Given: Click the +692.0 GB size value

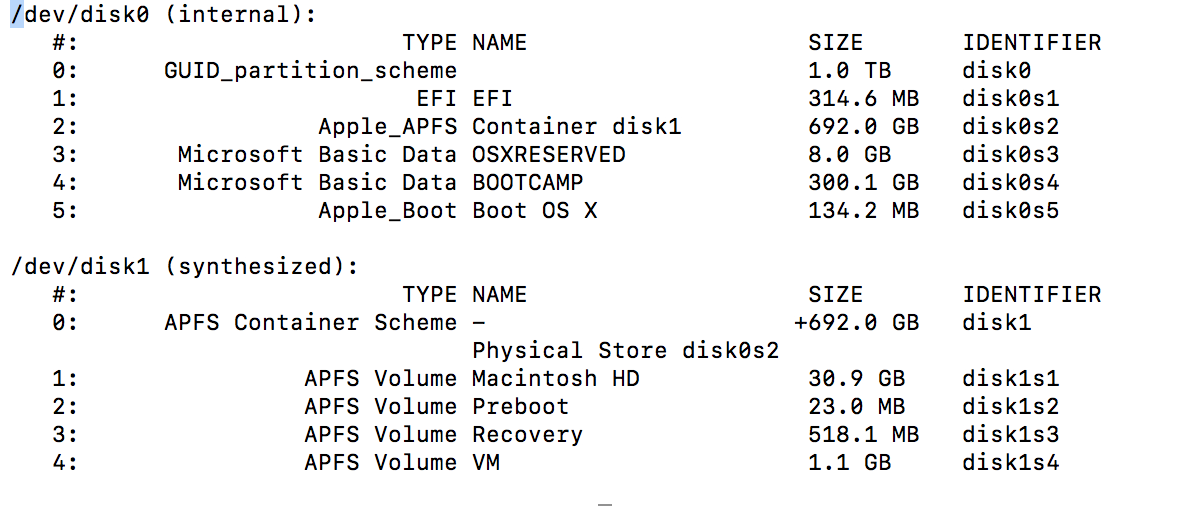Looking at the screenshot, I should 856,323.
